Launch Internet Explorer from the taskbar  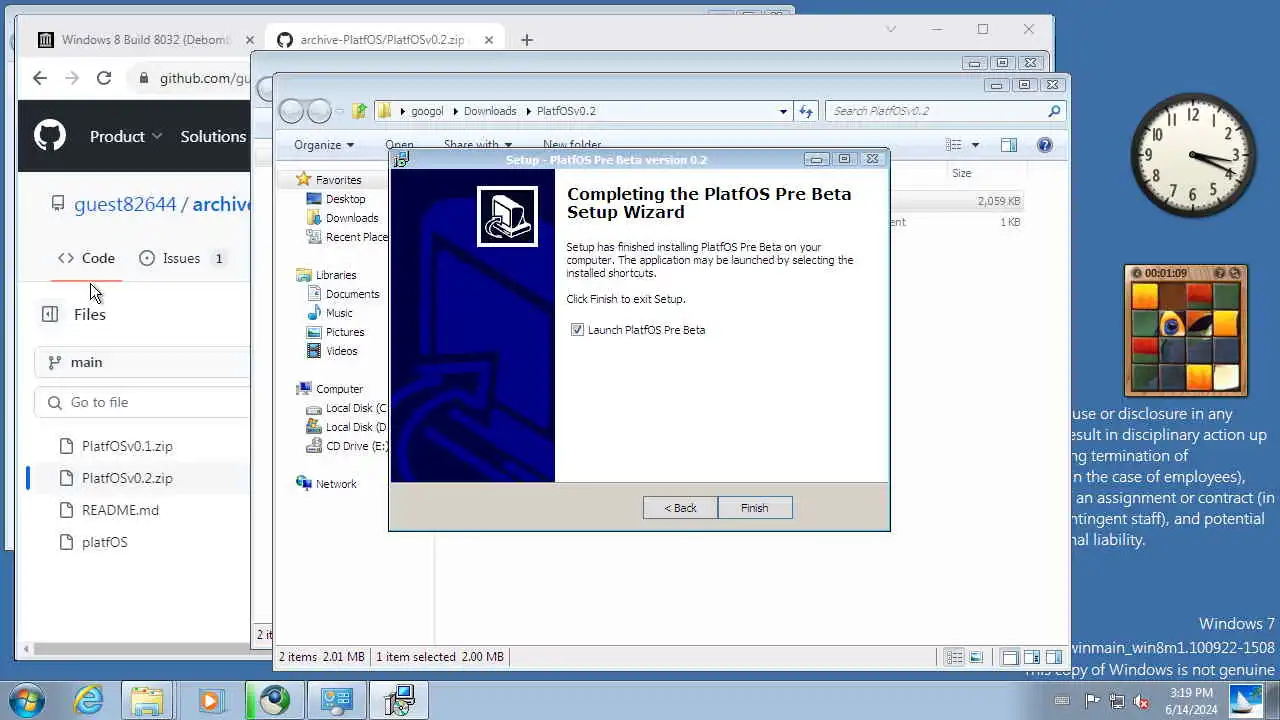pos(89,700)
